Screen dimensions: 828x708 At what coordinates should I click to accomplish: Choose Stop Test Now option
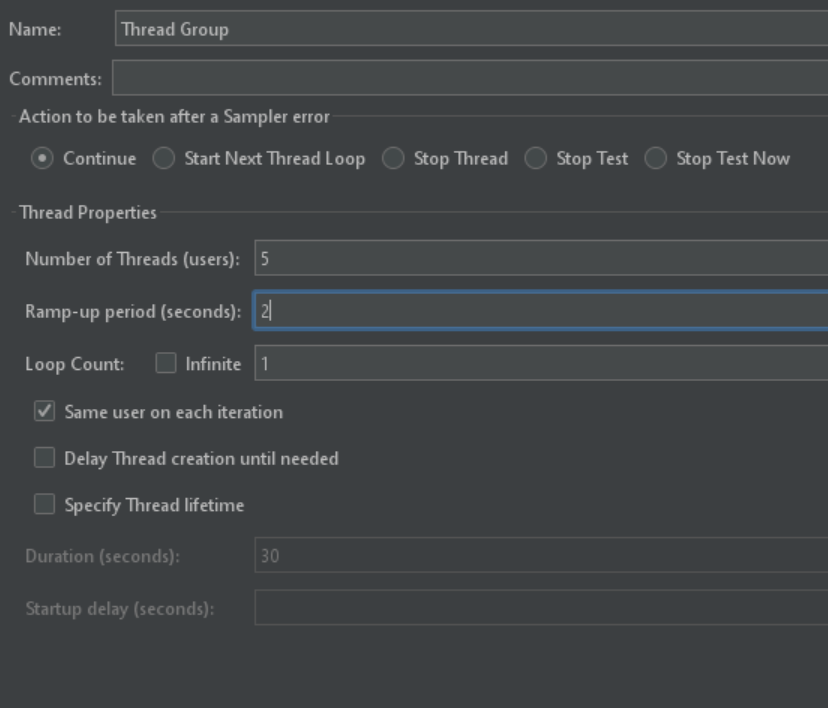pos(656,158)
